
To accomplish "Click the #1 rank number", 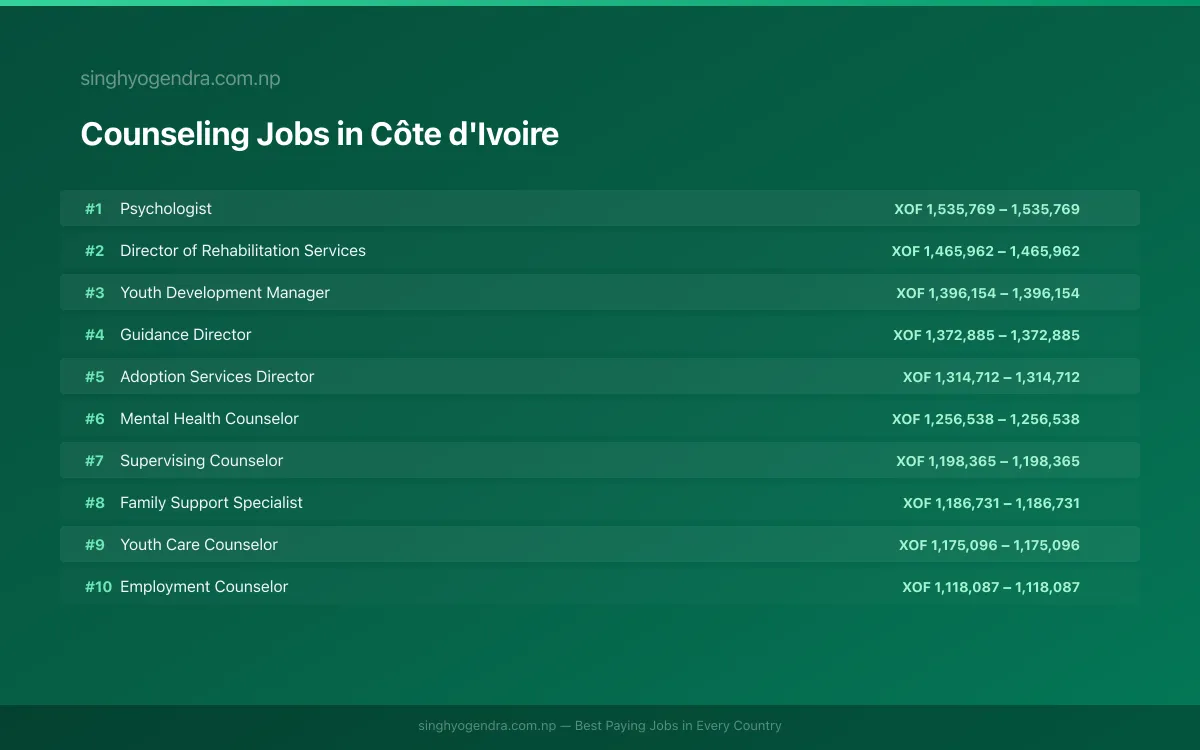I will tap(94, 209).
